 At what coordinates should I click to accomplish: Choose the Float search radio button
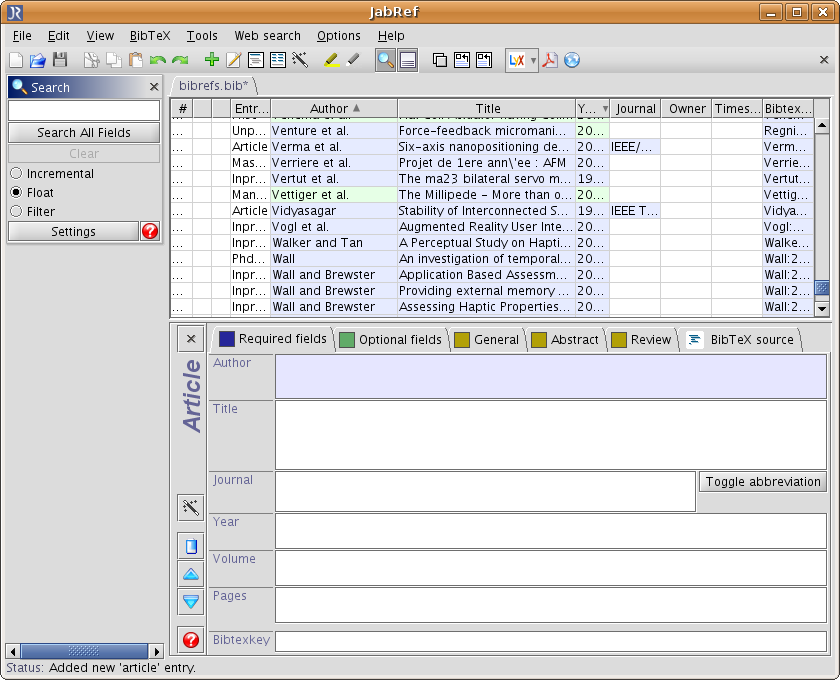[x=16, y=192]
